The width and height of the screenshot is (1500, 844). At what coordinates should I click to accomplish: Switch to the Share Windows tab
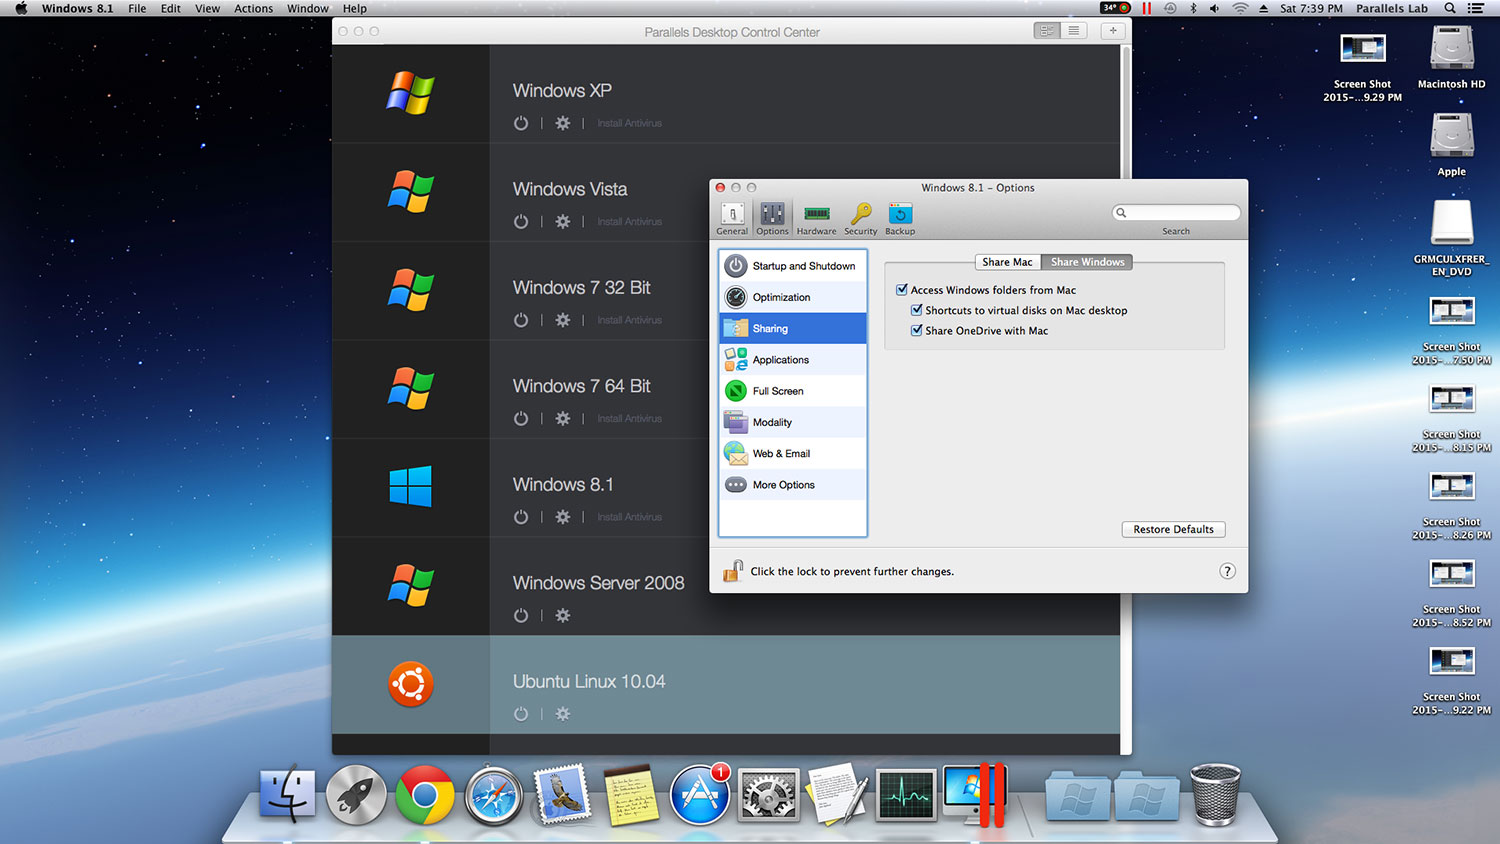coord(1087,262)
